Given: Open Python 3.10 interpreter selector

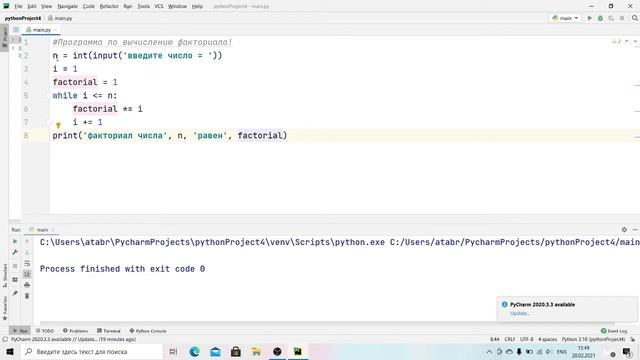Looking at the screenshot, I should coord(593,339).
